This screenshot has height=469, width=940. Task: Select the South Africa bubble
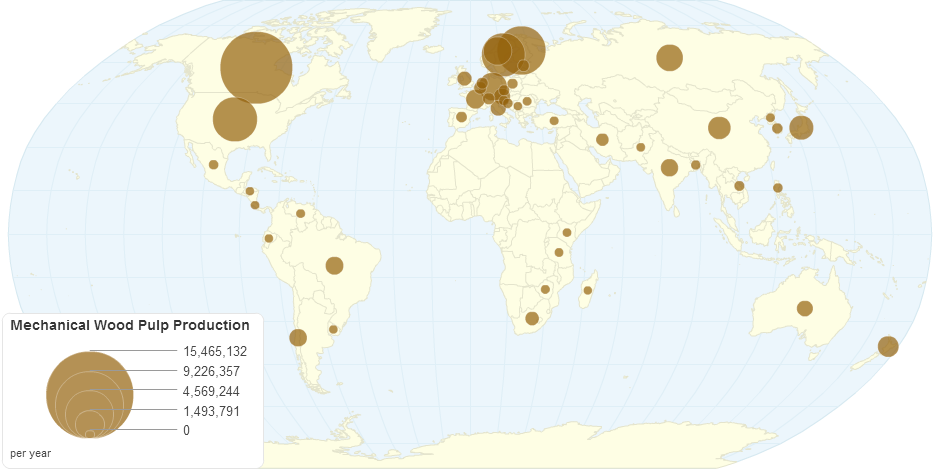pos(532,318)
